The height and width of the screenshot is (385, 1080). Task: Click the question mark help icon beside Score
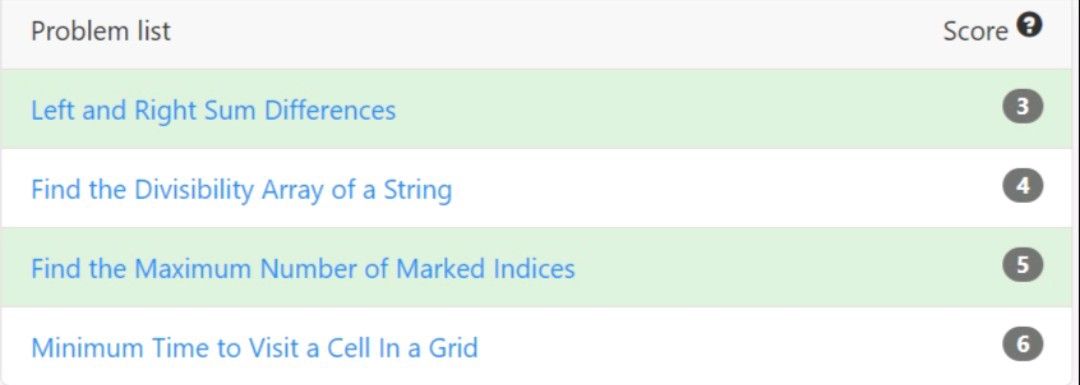(x=1031, y=26)
